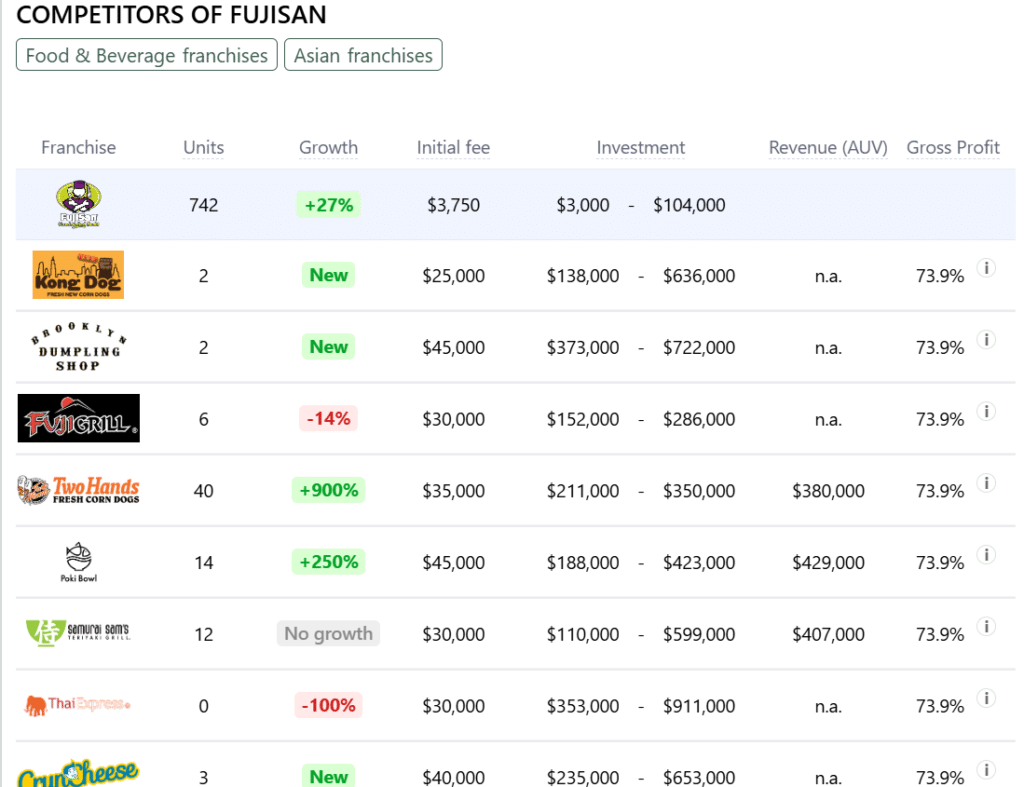Select the 12 units value

point(204,634)
